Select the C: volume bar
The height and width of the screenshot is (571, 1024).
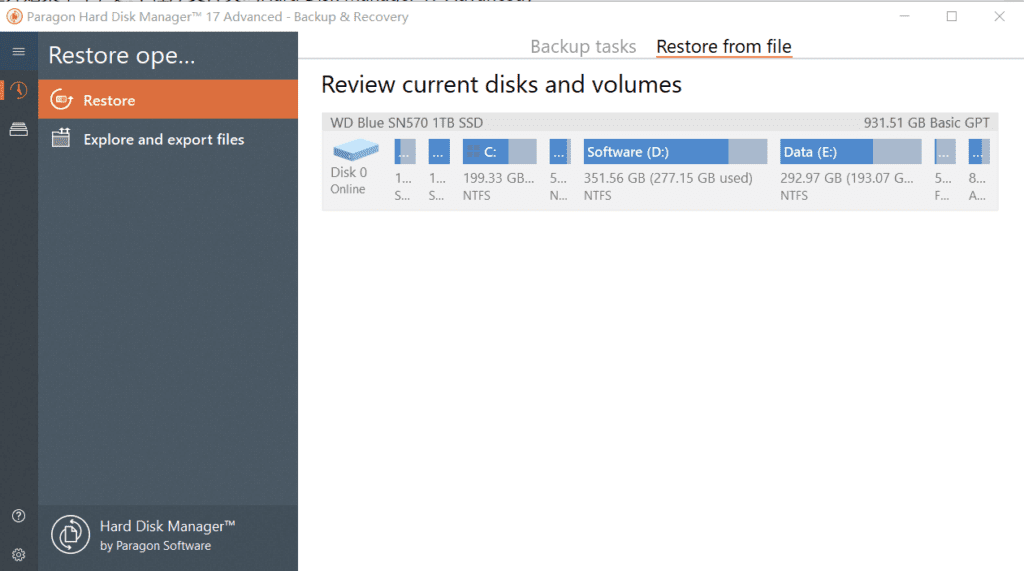(x=500, y=152)
